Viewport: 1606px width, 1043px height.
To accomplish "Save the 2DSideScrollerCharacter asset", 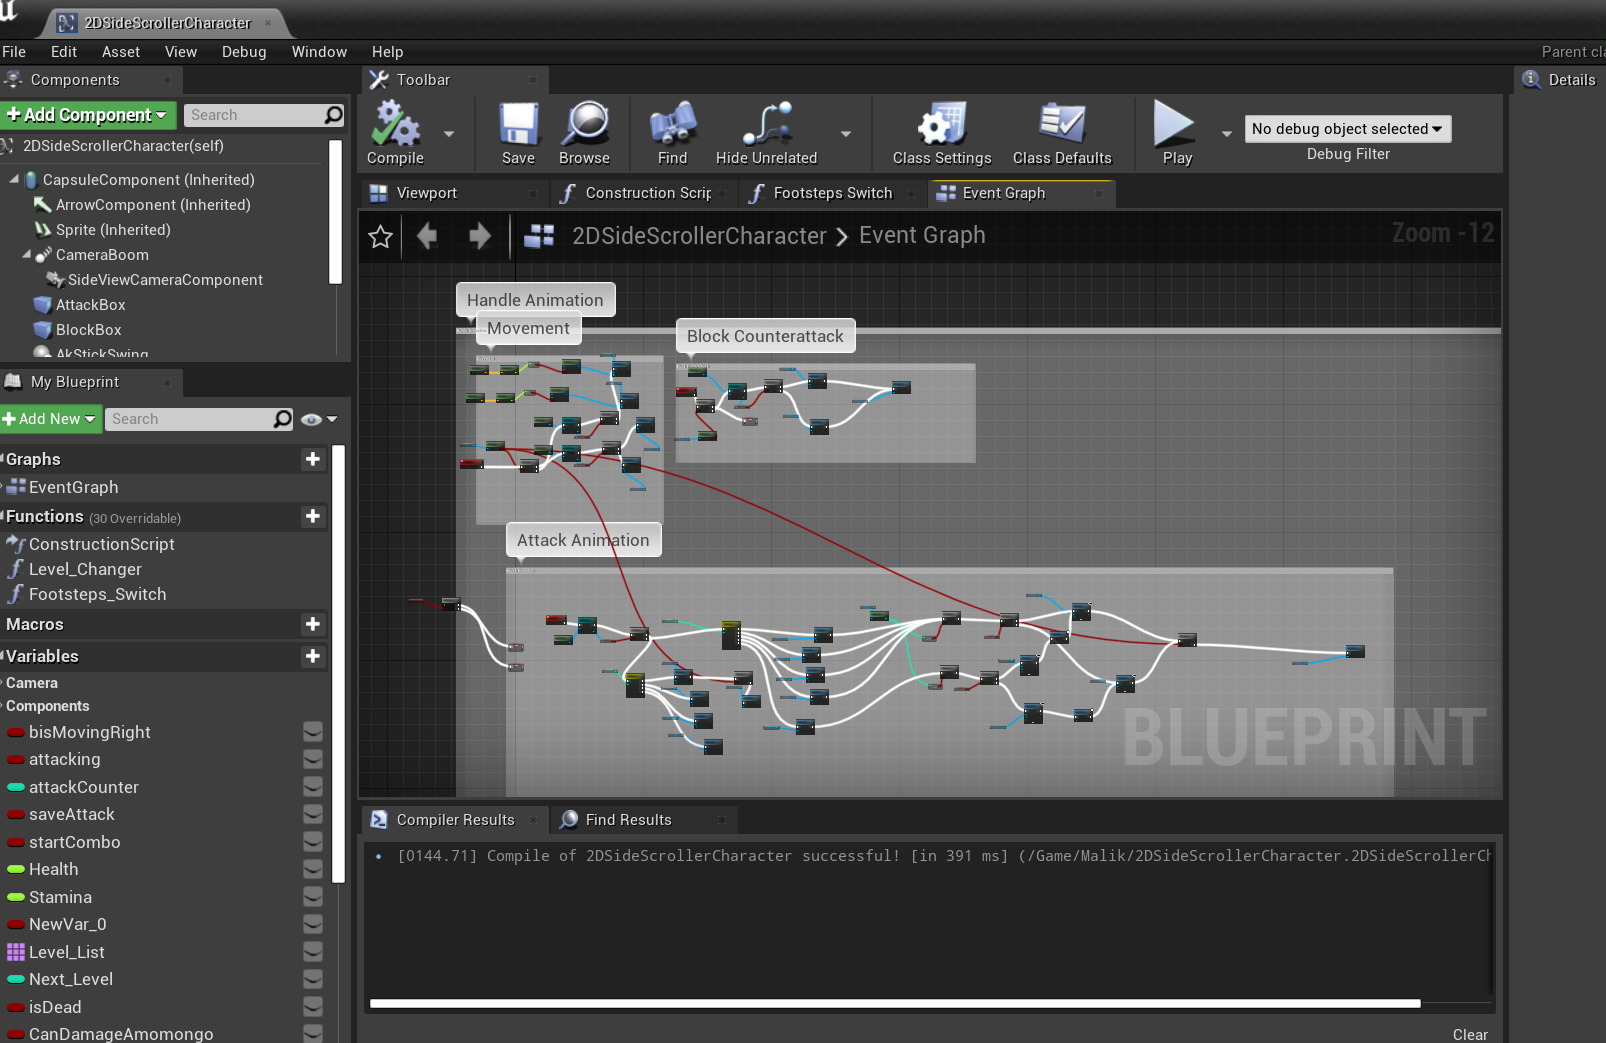I will pyautogui.click(x=517, y=133).
